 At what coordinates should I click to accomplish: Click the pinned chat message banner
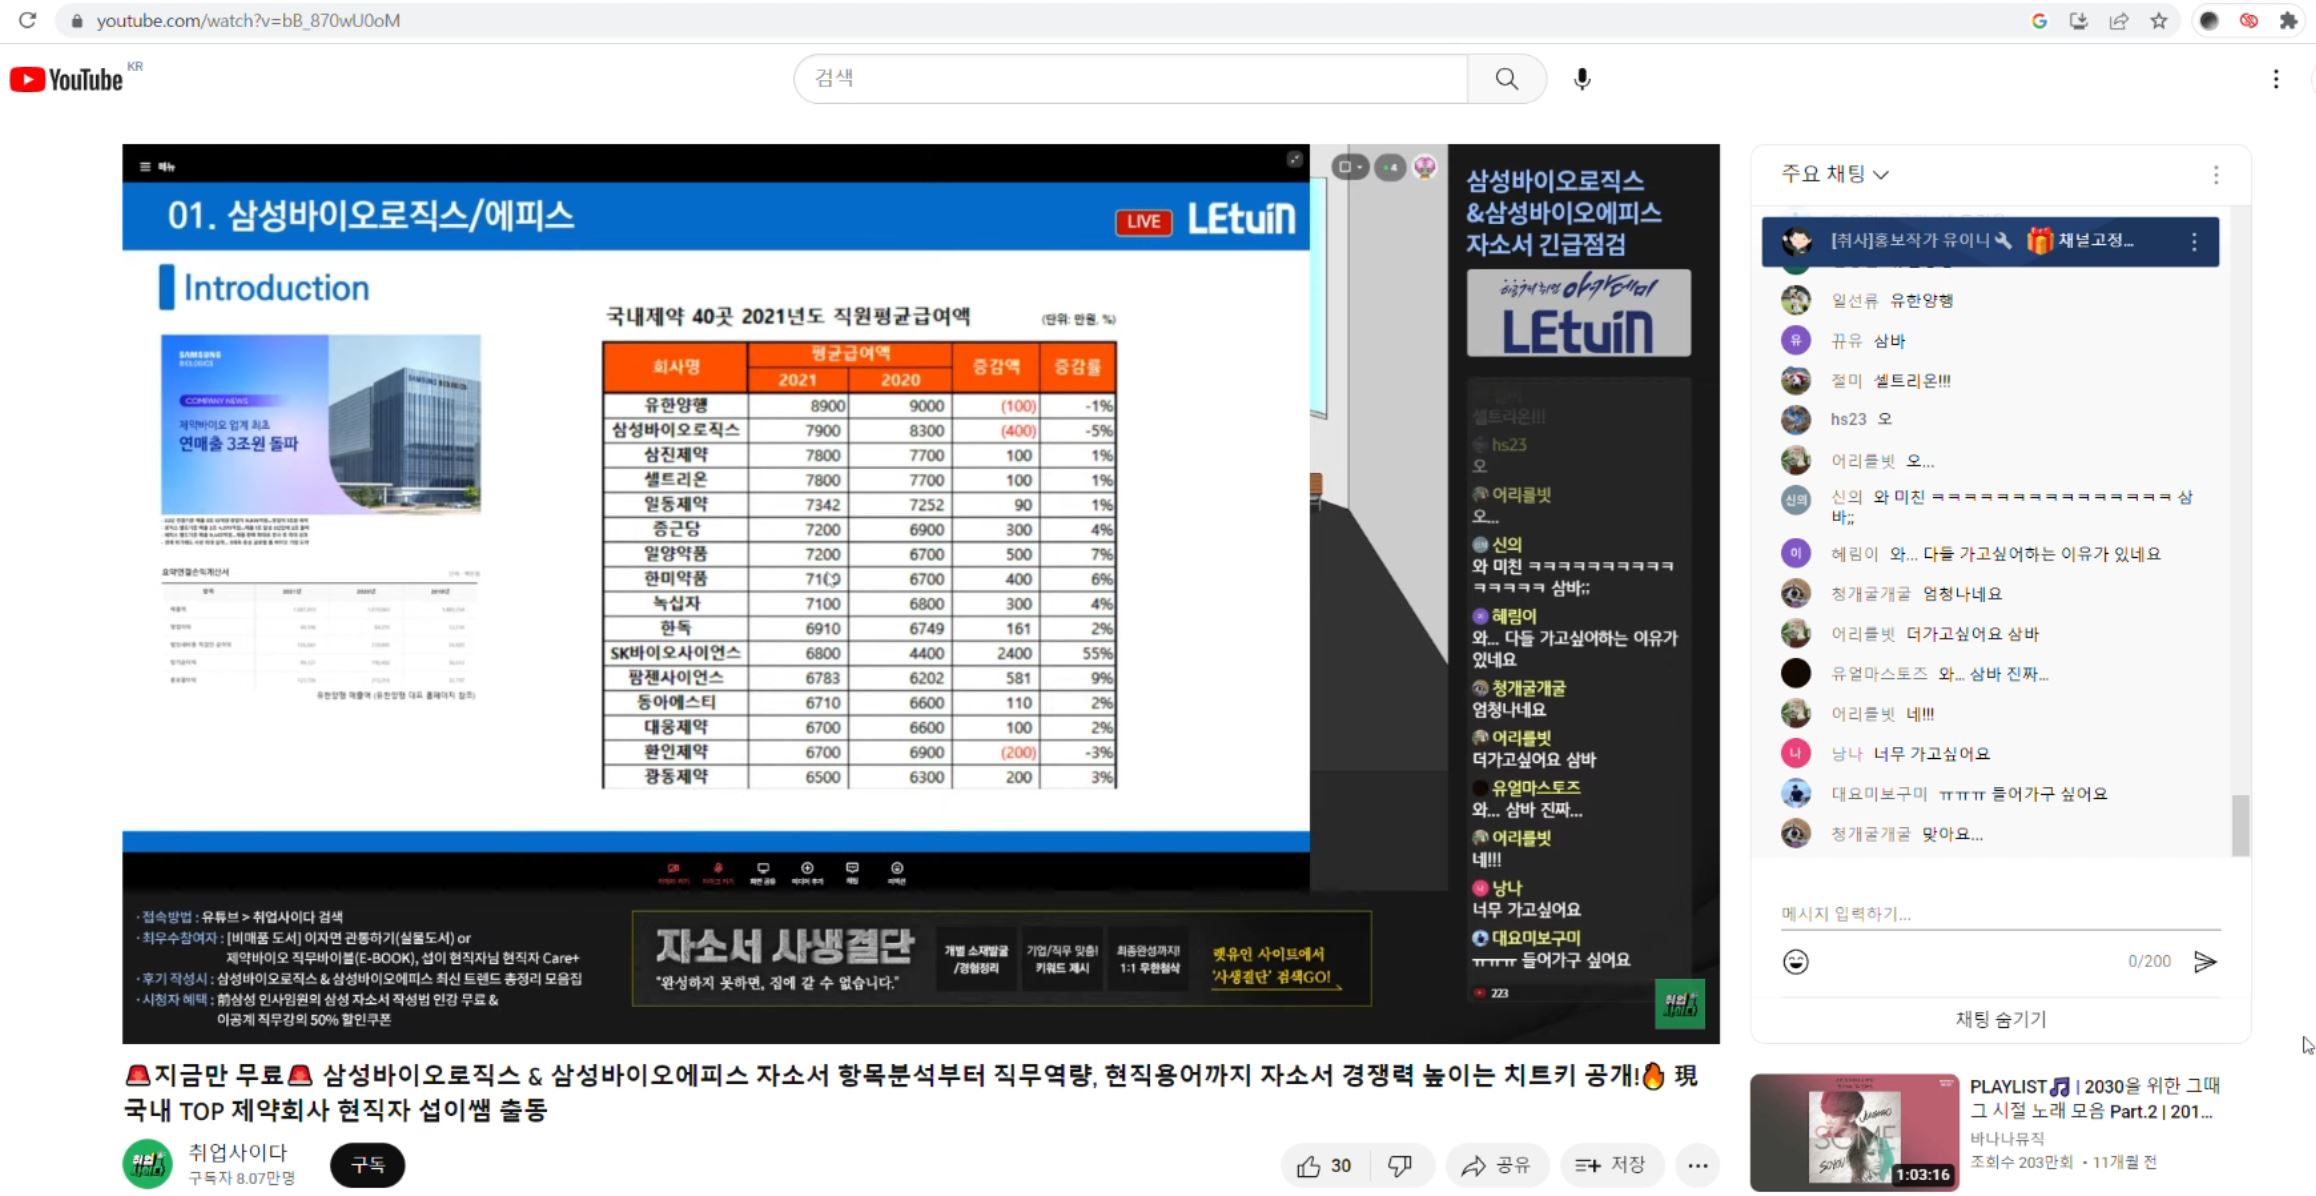(1990, 241)
